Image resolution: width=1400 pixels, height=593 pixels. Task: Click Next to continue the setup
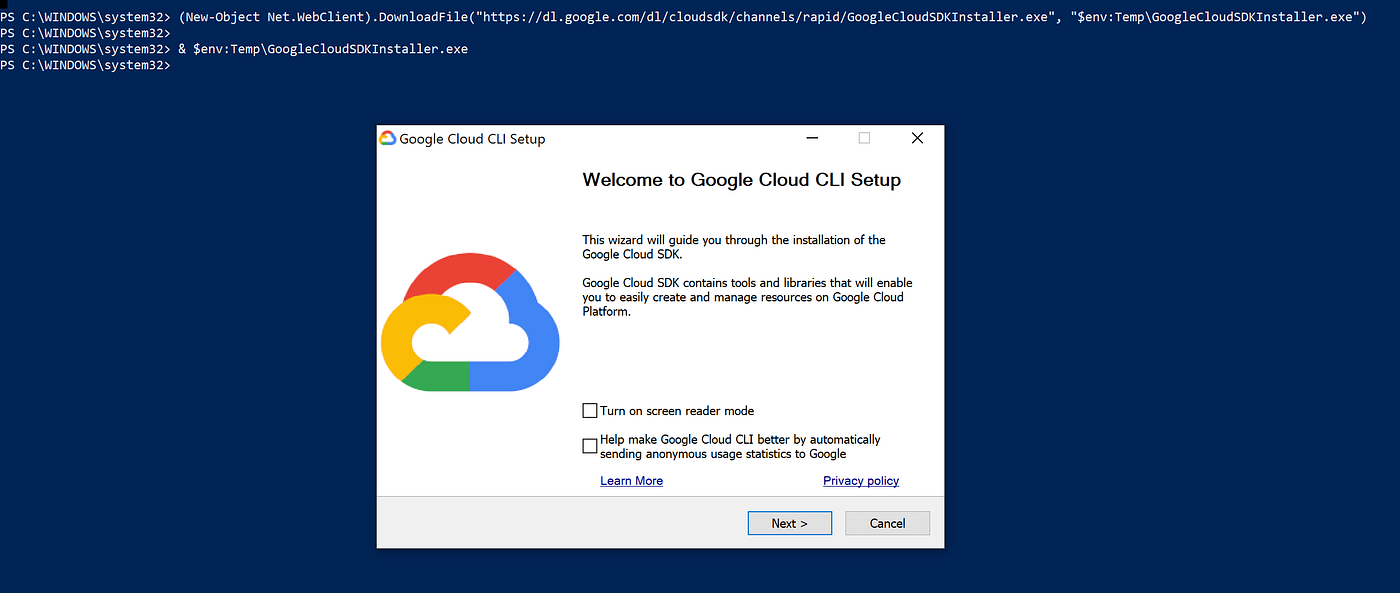tap(789, 522)
